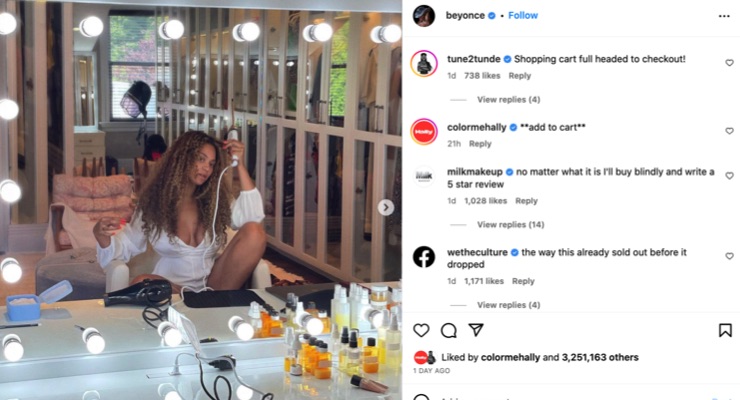Expand View replies (4) under tune2tunde
Screen dimensions: 740x400
508,100
